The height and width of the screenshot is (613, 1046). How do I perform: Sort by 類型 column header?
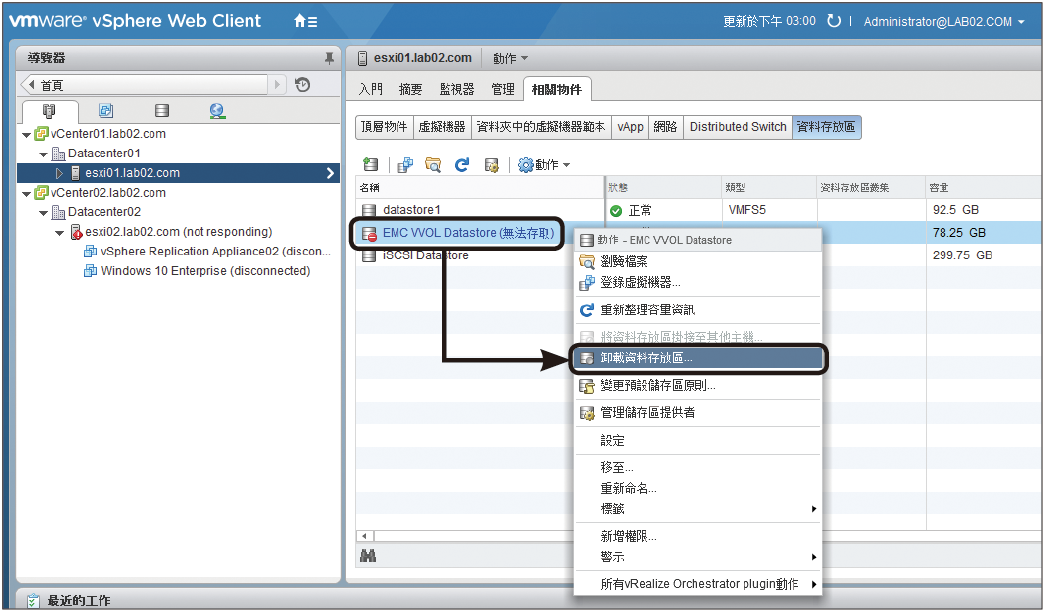[x=769, y=187]
